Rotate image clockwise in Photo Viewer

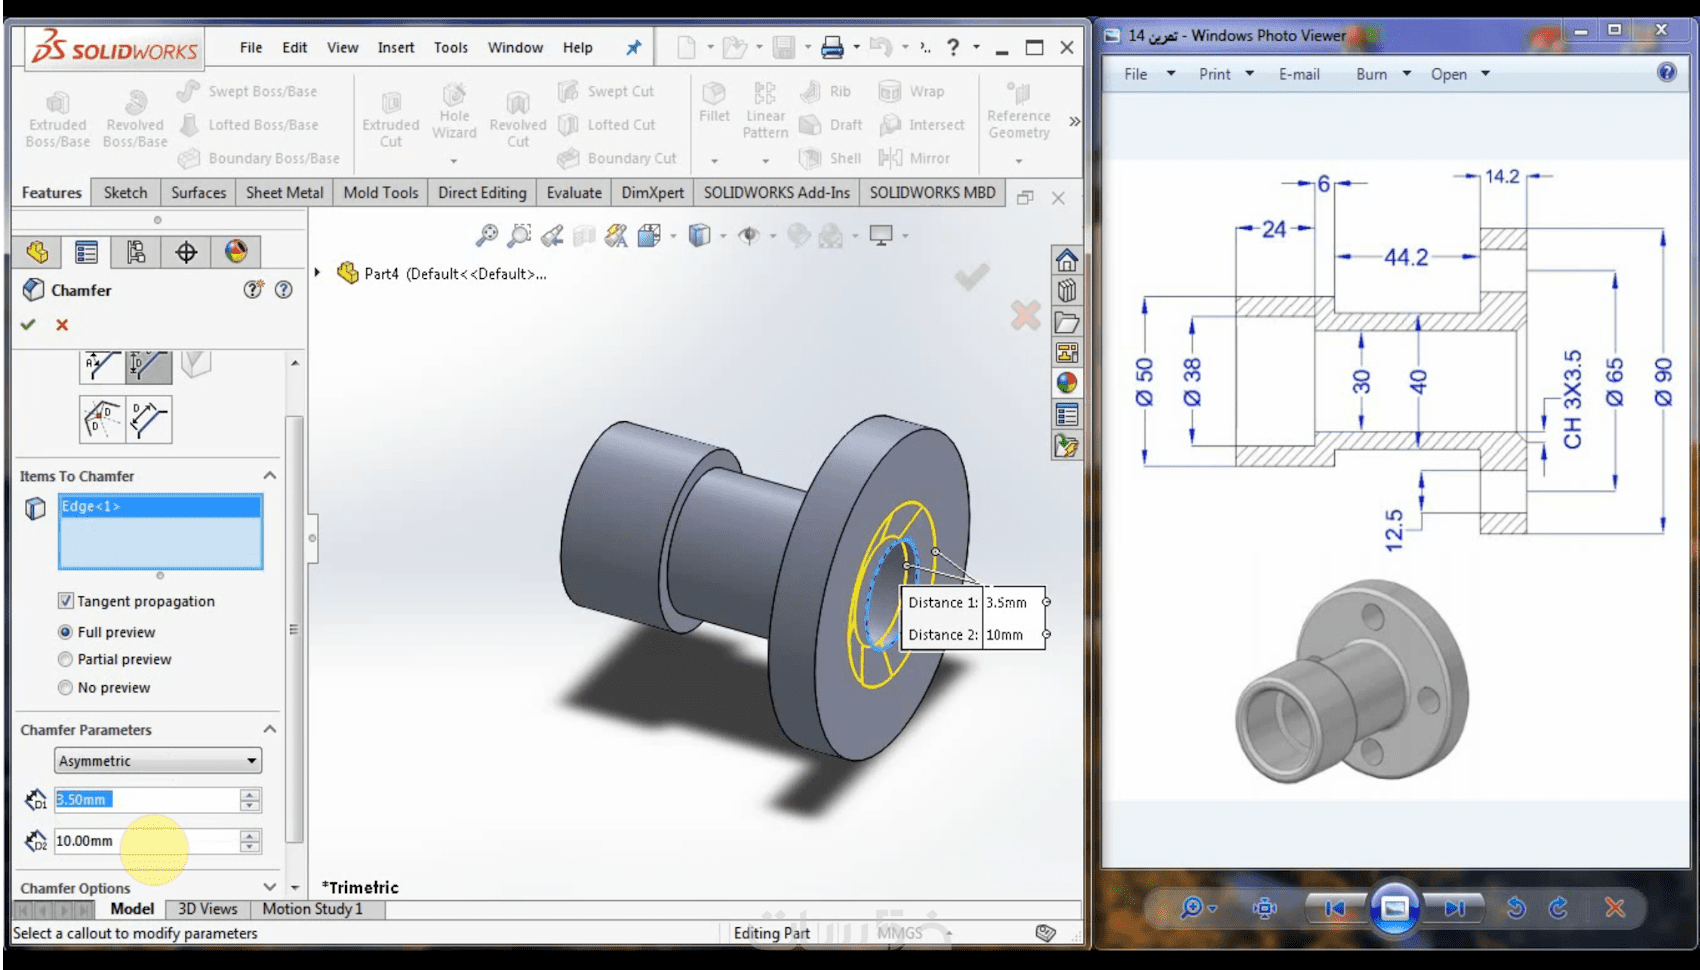click(1558, 908)
